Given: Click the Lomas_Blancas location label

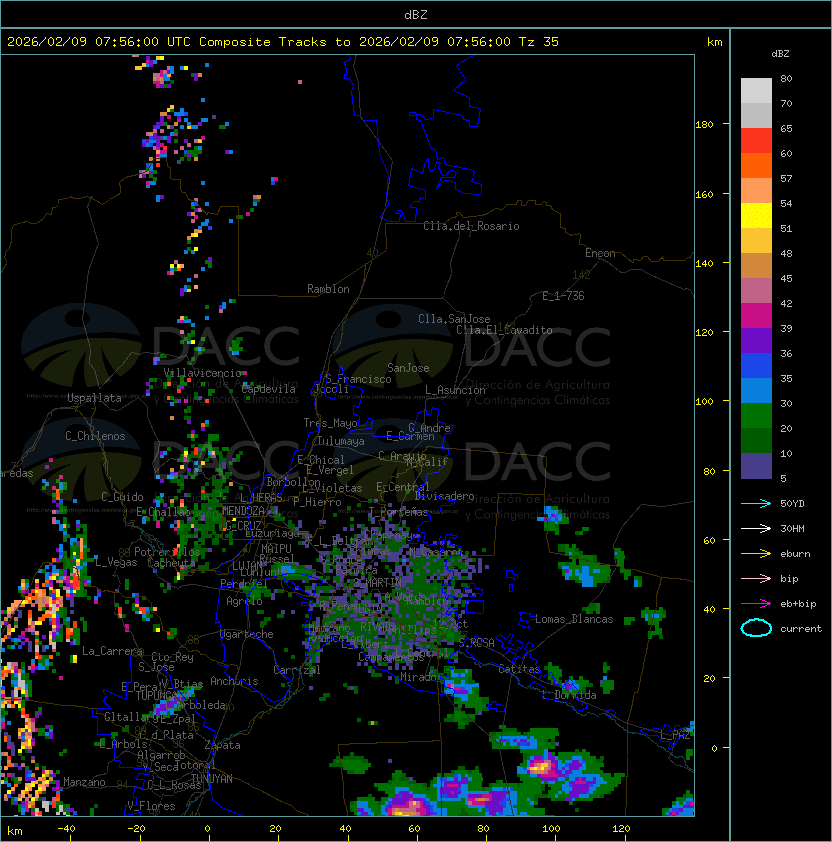Looking at the screenshot, I should coord(574,619).
